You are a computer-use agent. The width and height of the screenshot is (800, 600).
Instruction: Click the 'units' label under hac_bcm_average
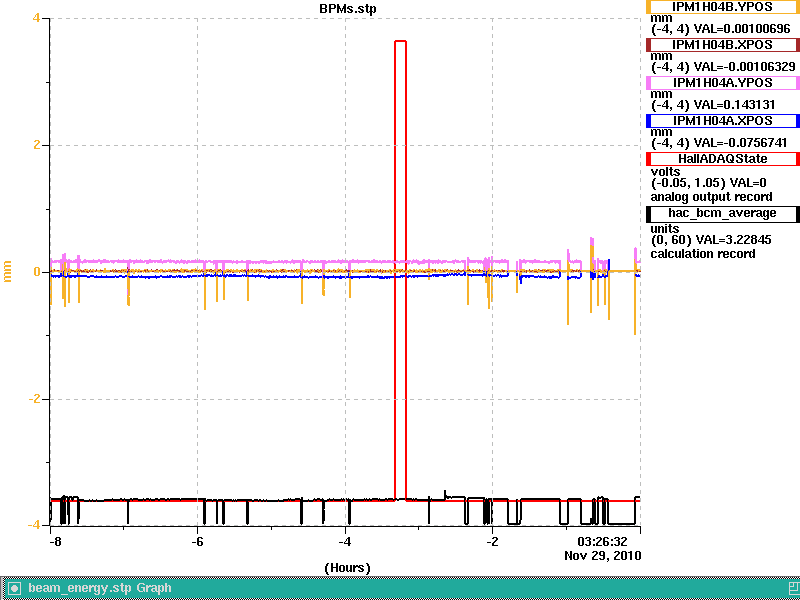[665, 229]
